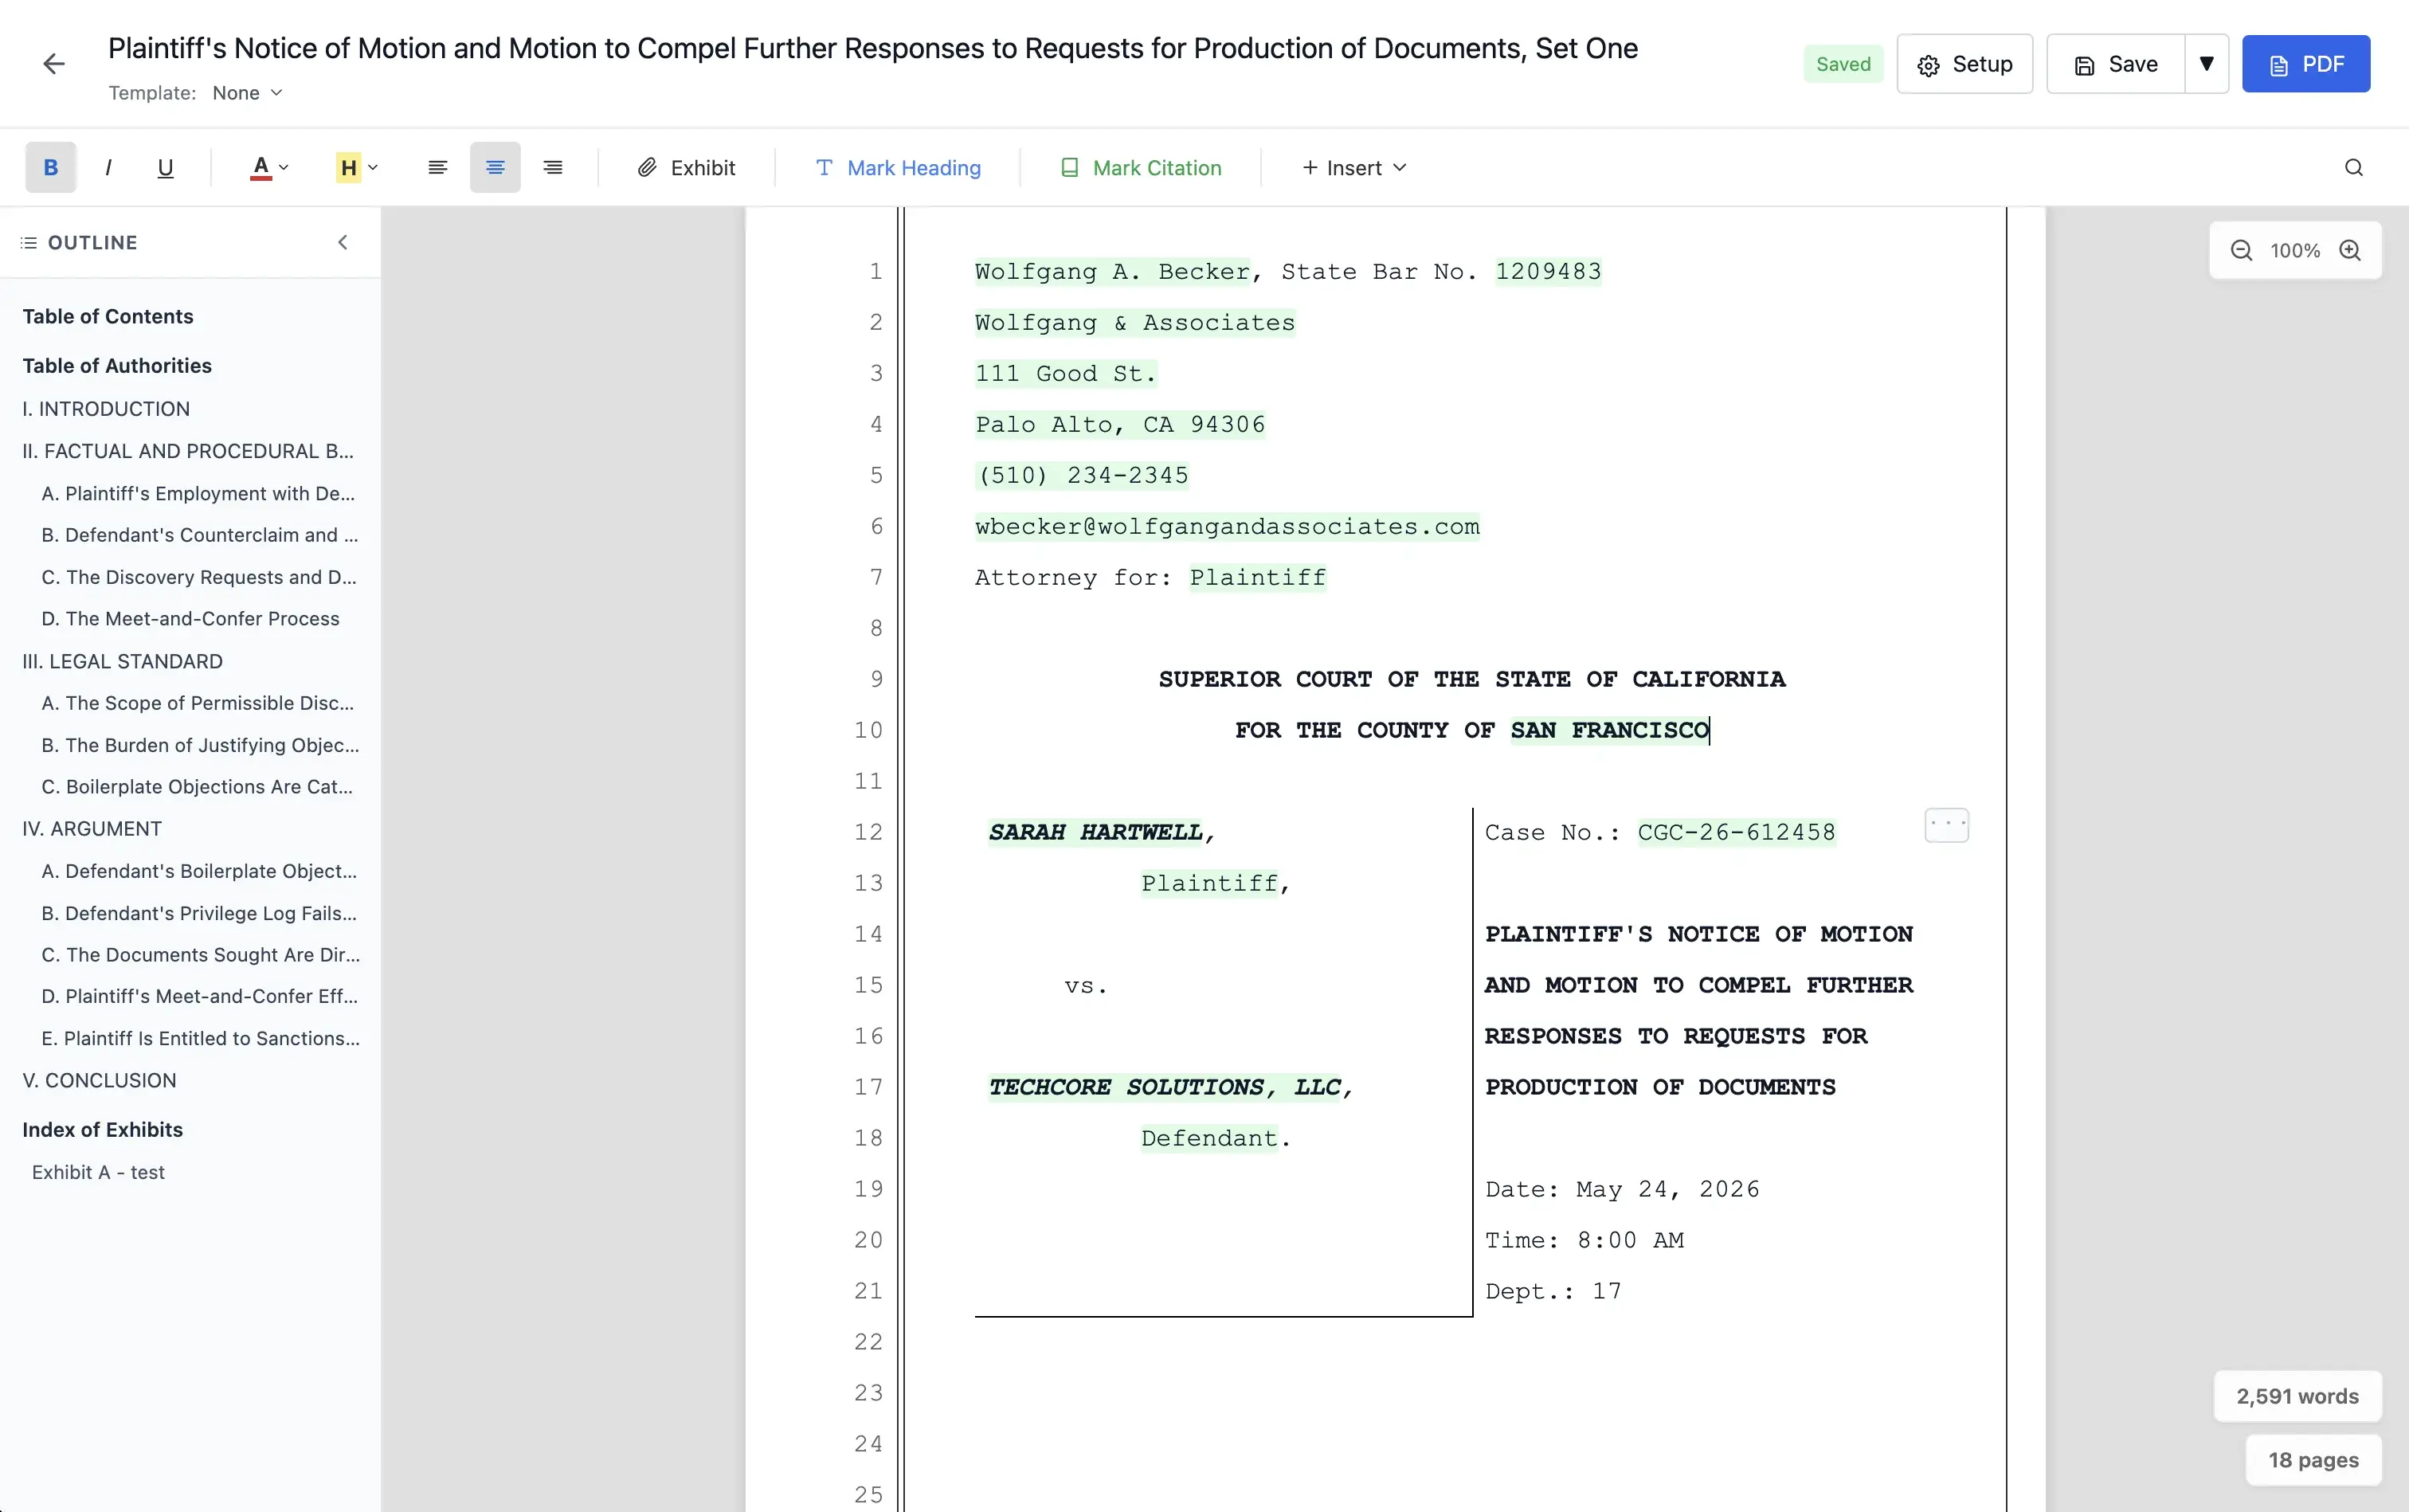The height and width of the screenshot is (1512, 2409).
Task: Go to A. Scope of Permissible Discovery
Action: pyautogui.click(x=198, y=702)
